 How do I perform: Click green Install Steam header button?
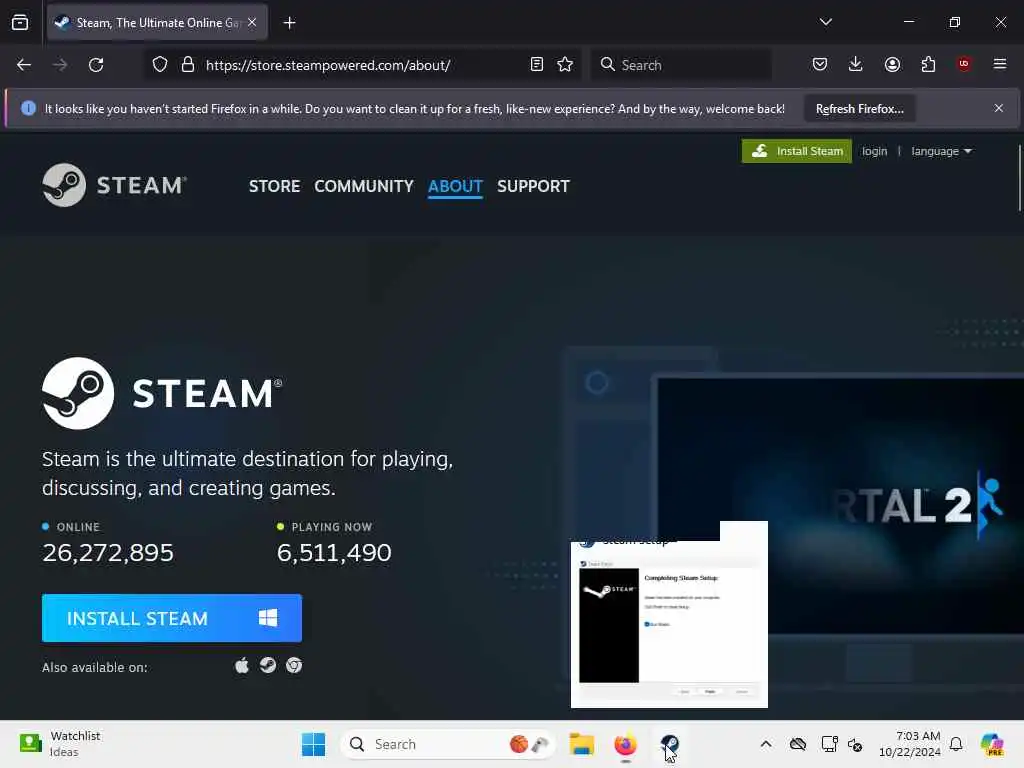(x=797, y=151)
